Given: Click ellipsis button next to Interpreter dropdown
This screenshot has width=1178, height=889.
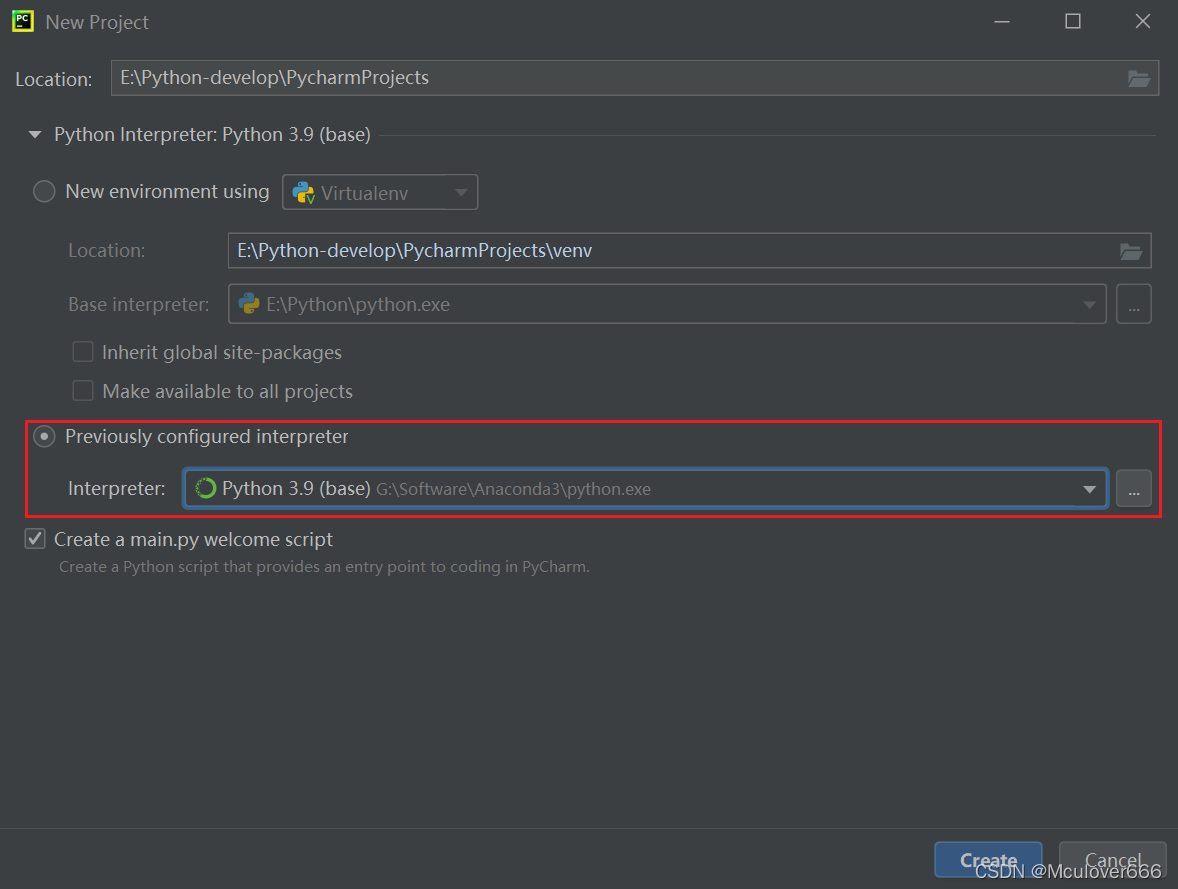Looking at the screenshot, I should 1134,489.
